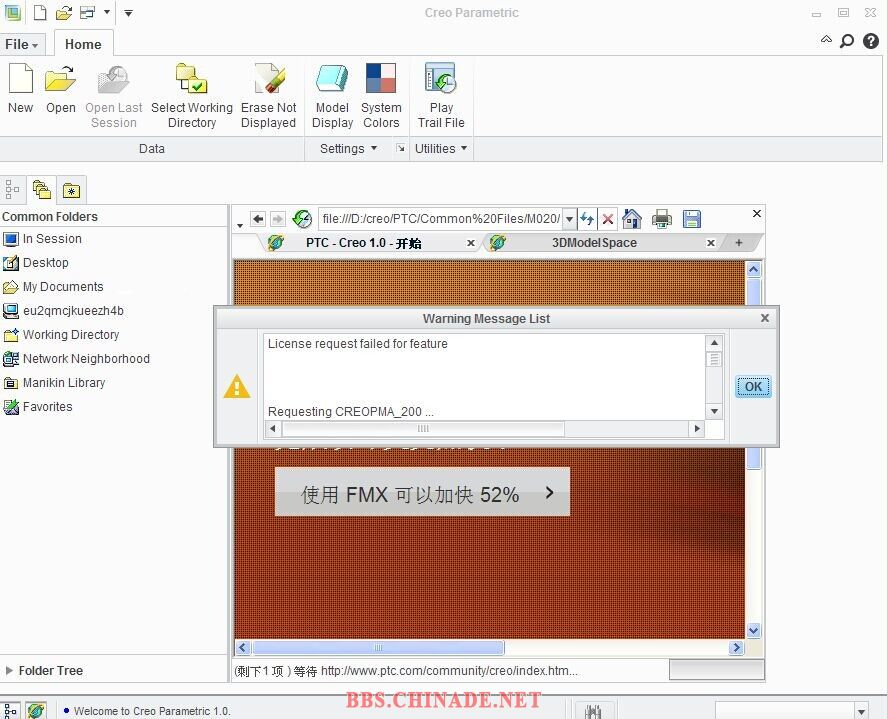Screen dimensions: 888x719
Task: Open In Session folder
Action: pyautogui.click(x=42, y=239)
